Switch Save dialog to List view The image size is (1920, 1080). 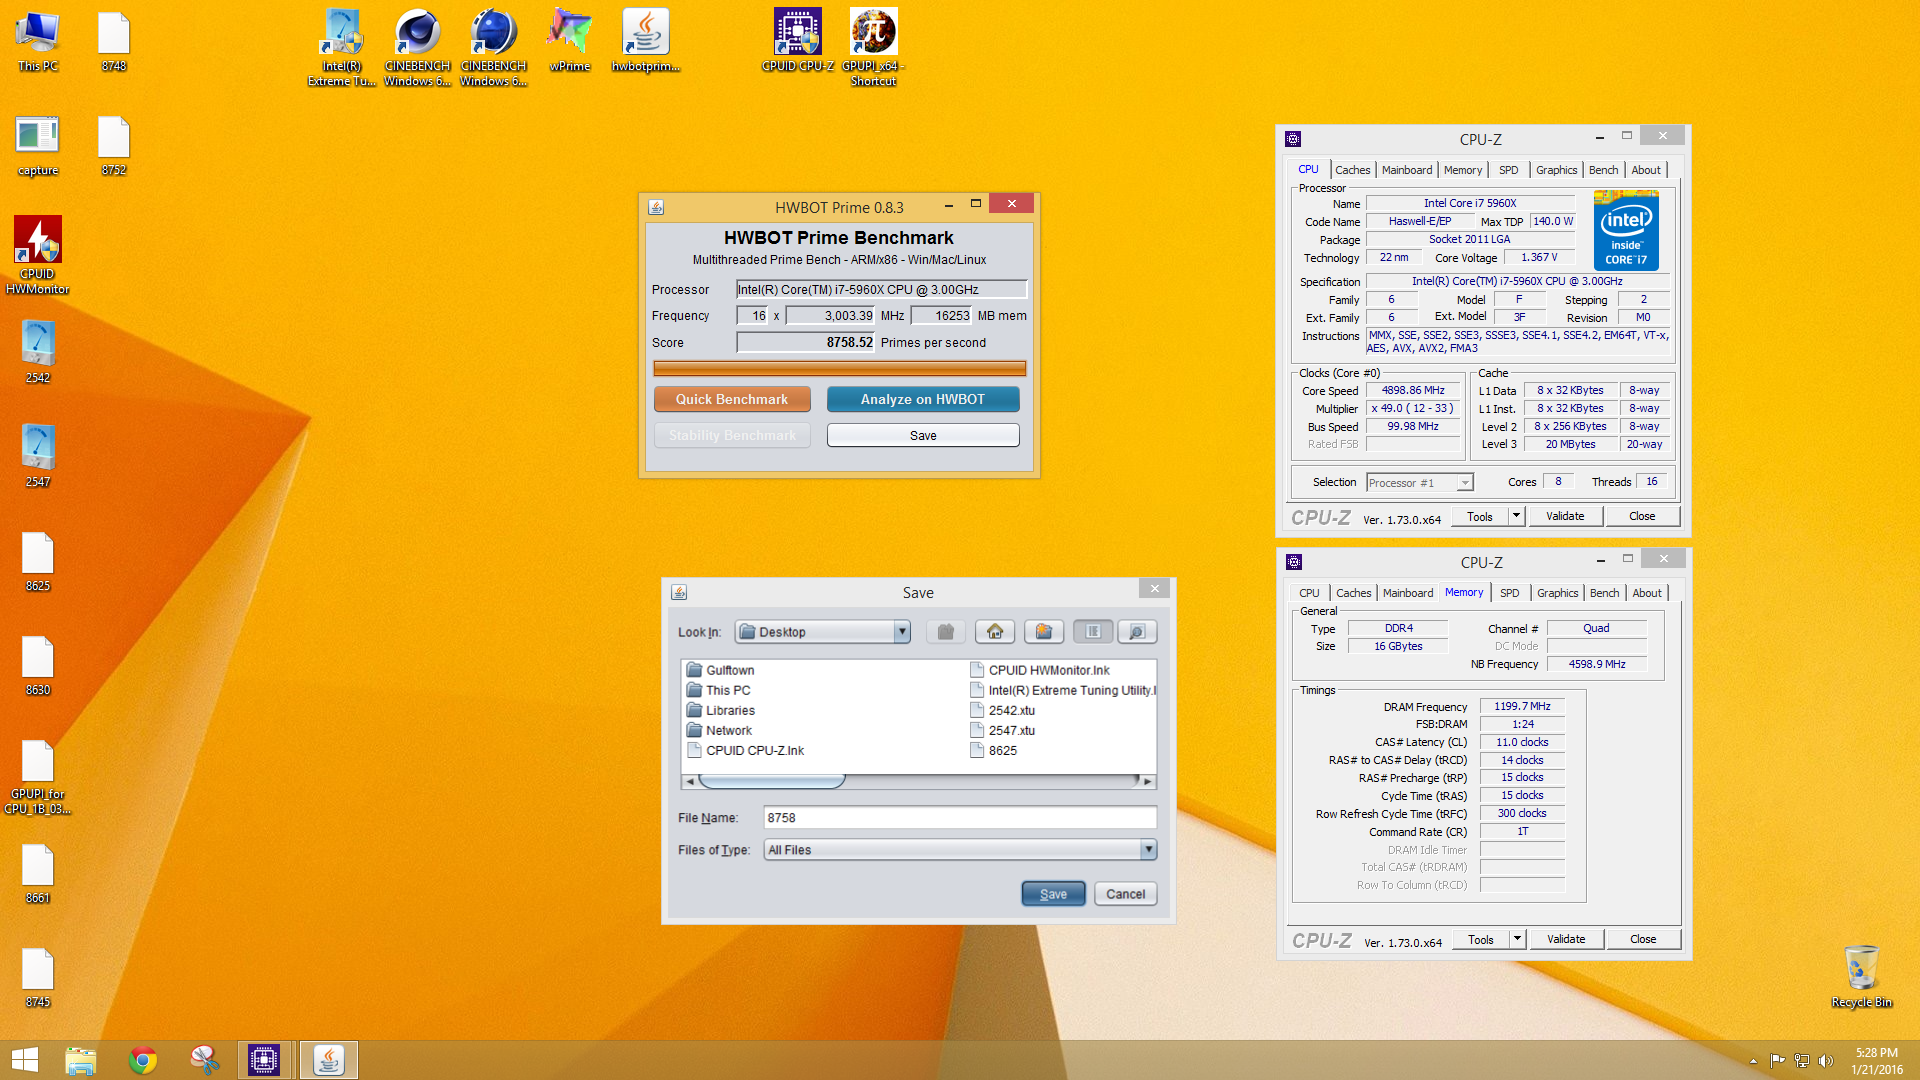[x=1093, y=632]
